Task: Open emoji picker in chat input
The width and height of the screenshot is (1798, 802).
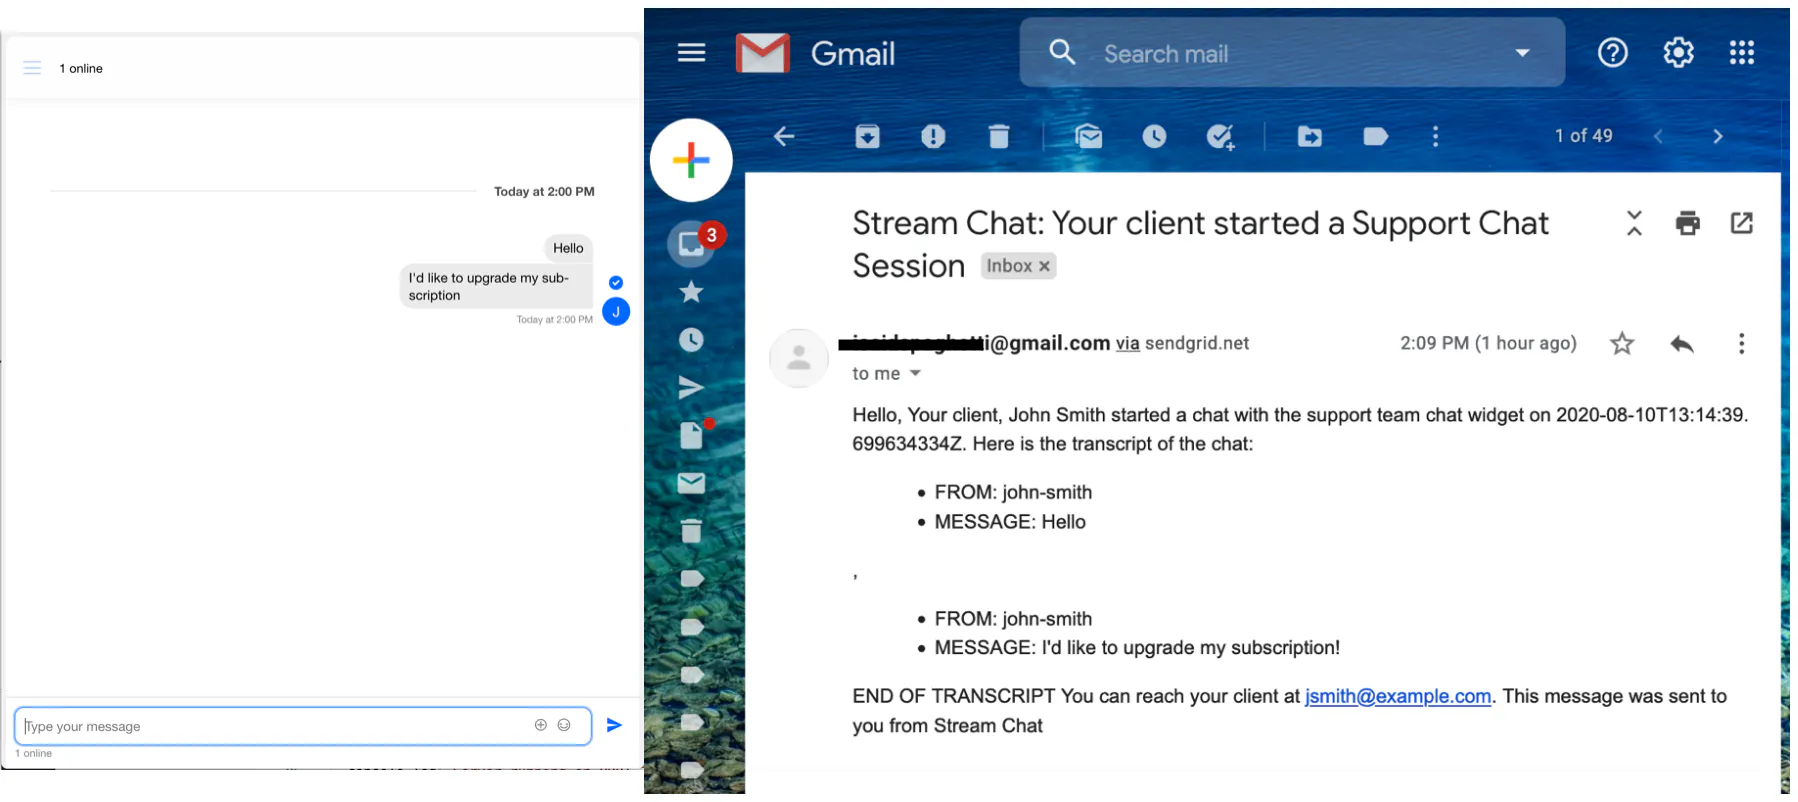Action: [x=564, y=725]
